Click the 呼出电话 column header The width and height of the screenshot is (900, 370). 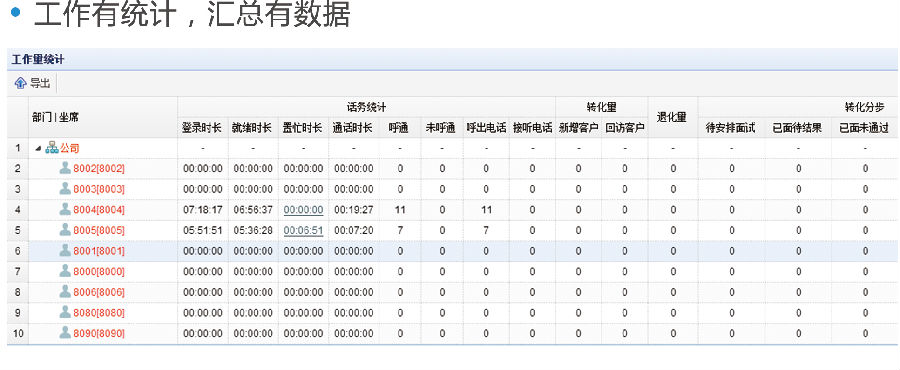pos(486,128)
